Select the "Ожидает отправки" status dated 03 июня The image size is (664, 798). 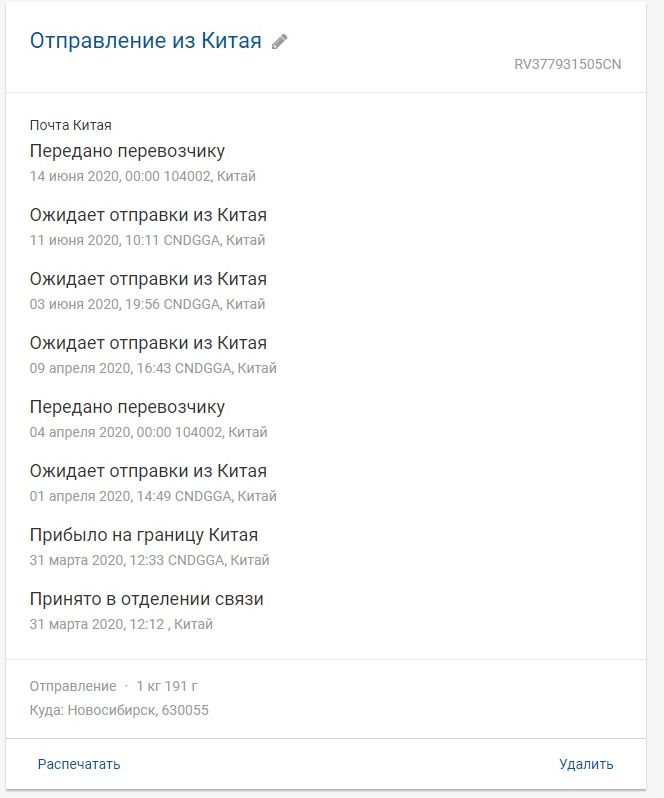(x=148, y=279)
